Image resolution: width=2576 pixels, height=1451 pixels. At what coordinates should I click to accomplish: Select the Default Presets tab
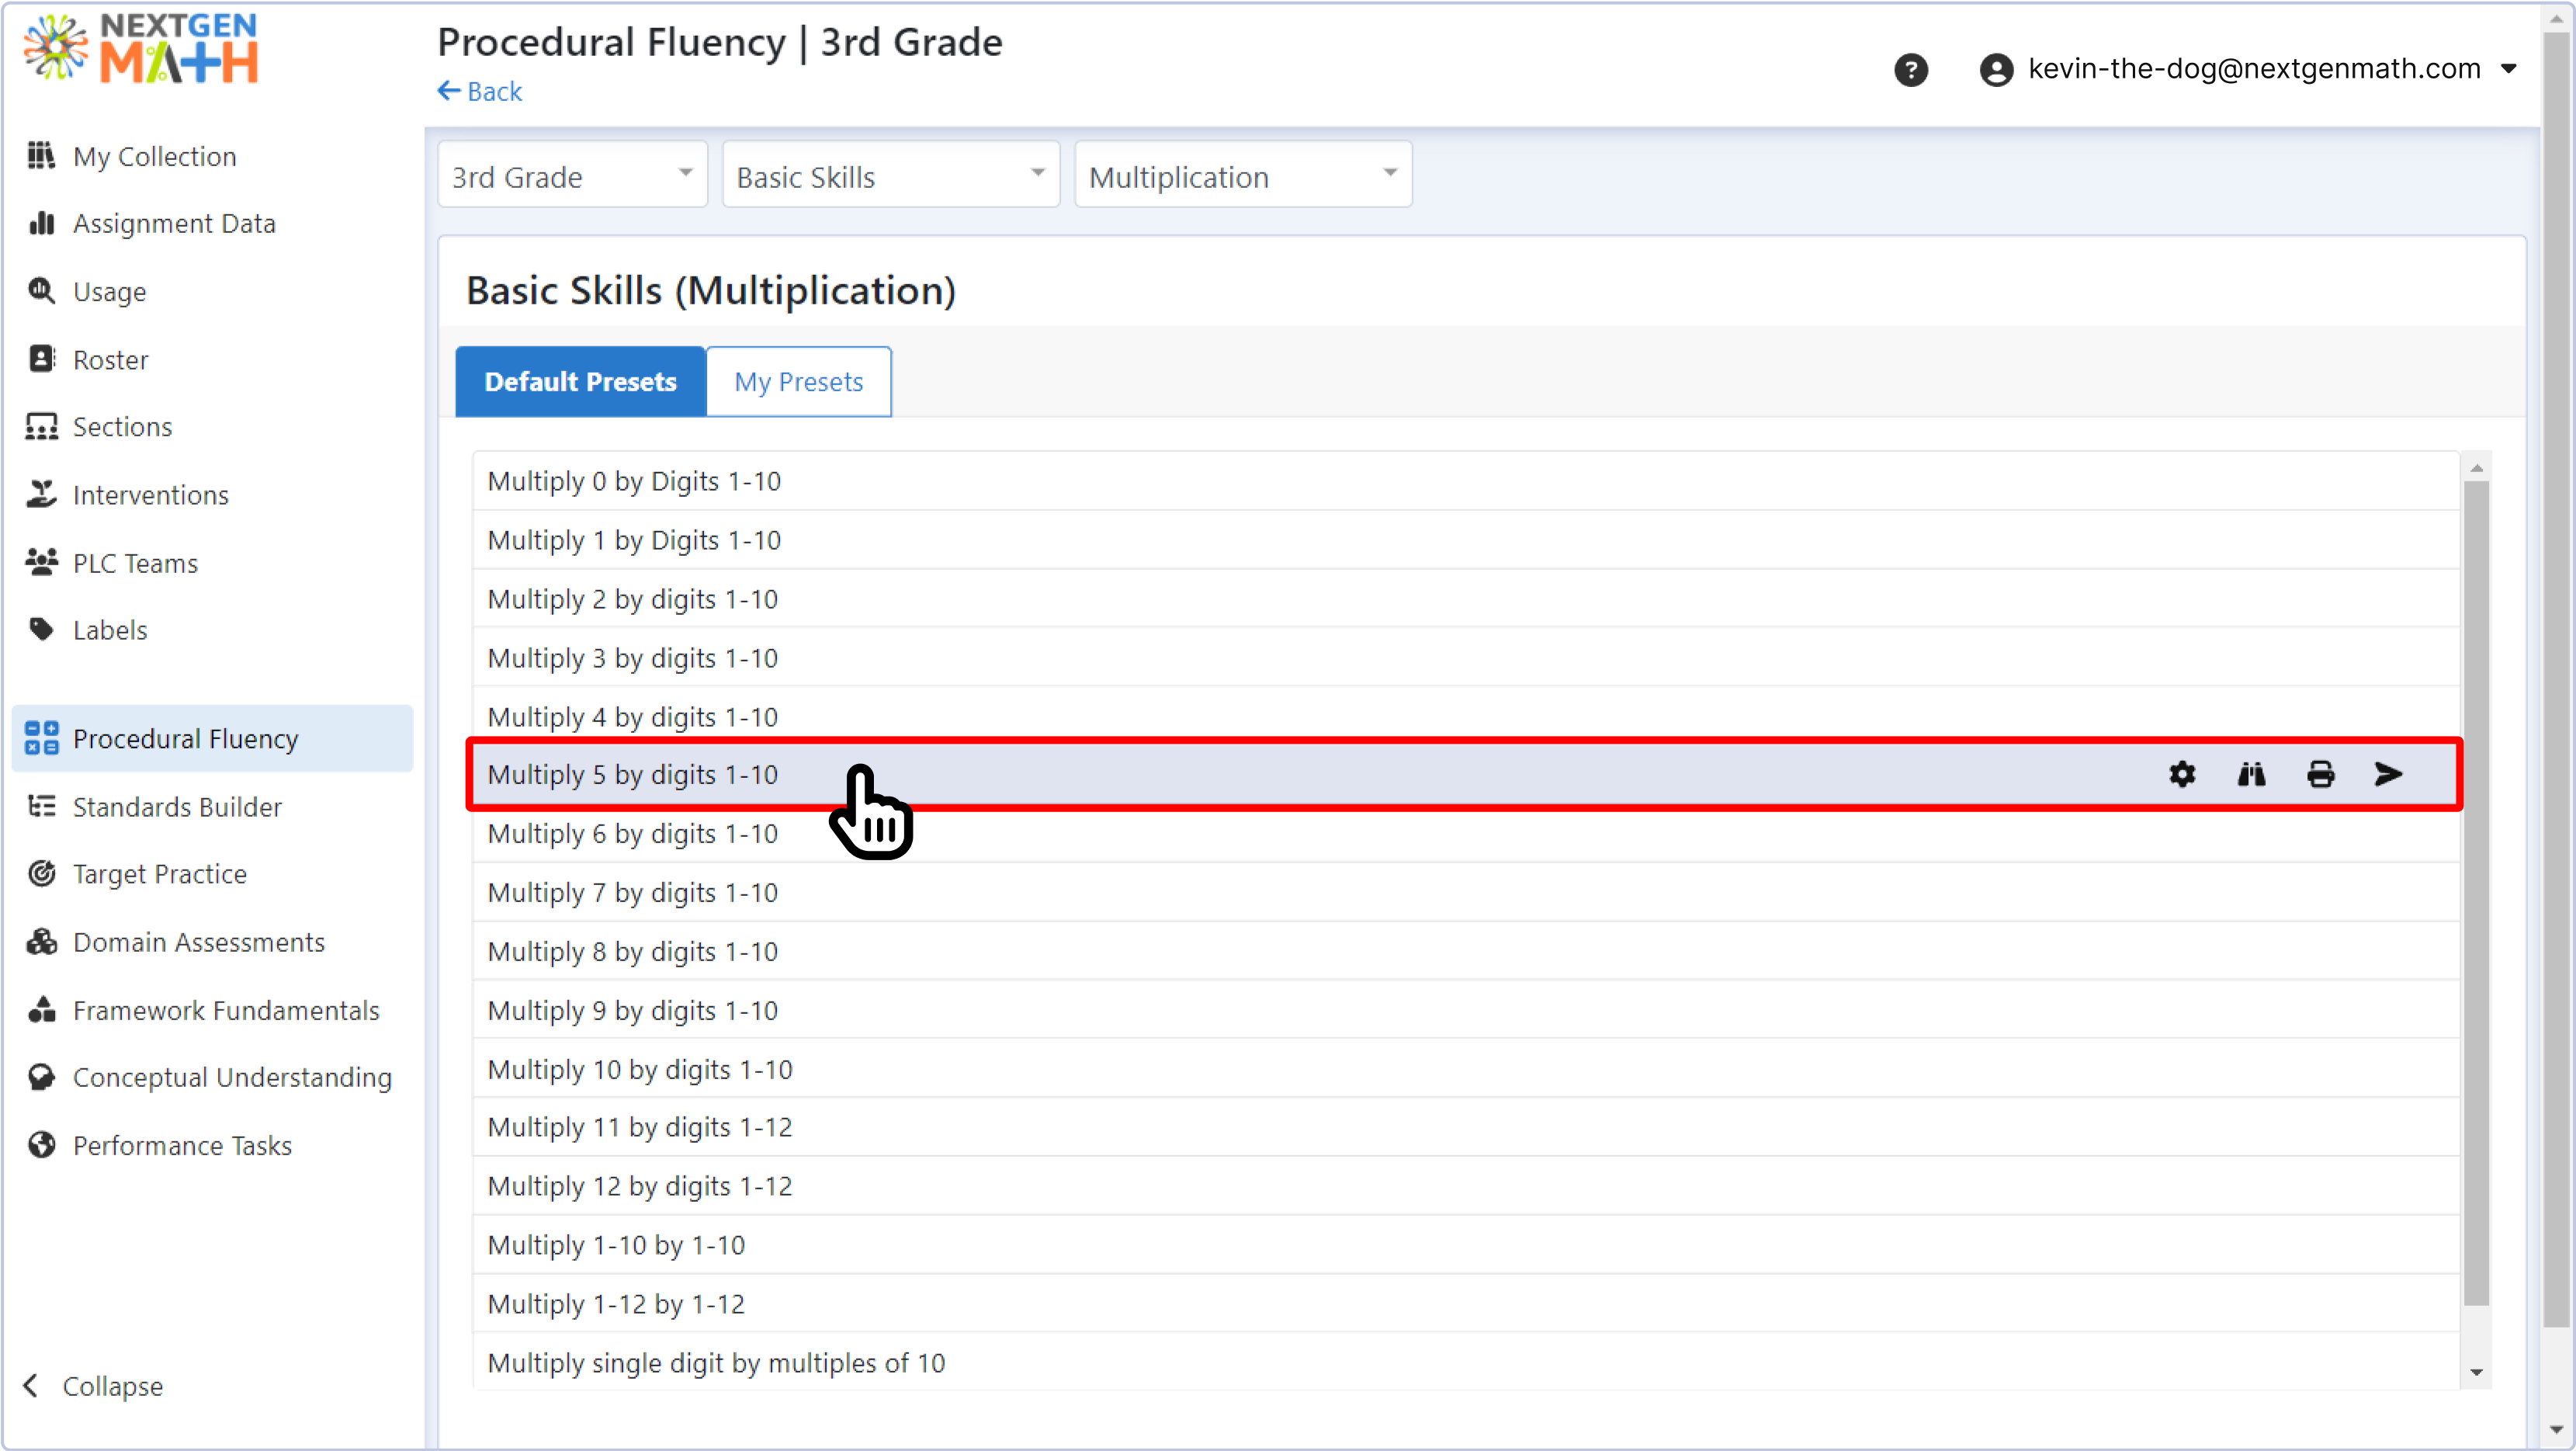(580, 382)
